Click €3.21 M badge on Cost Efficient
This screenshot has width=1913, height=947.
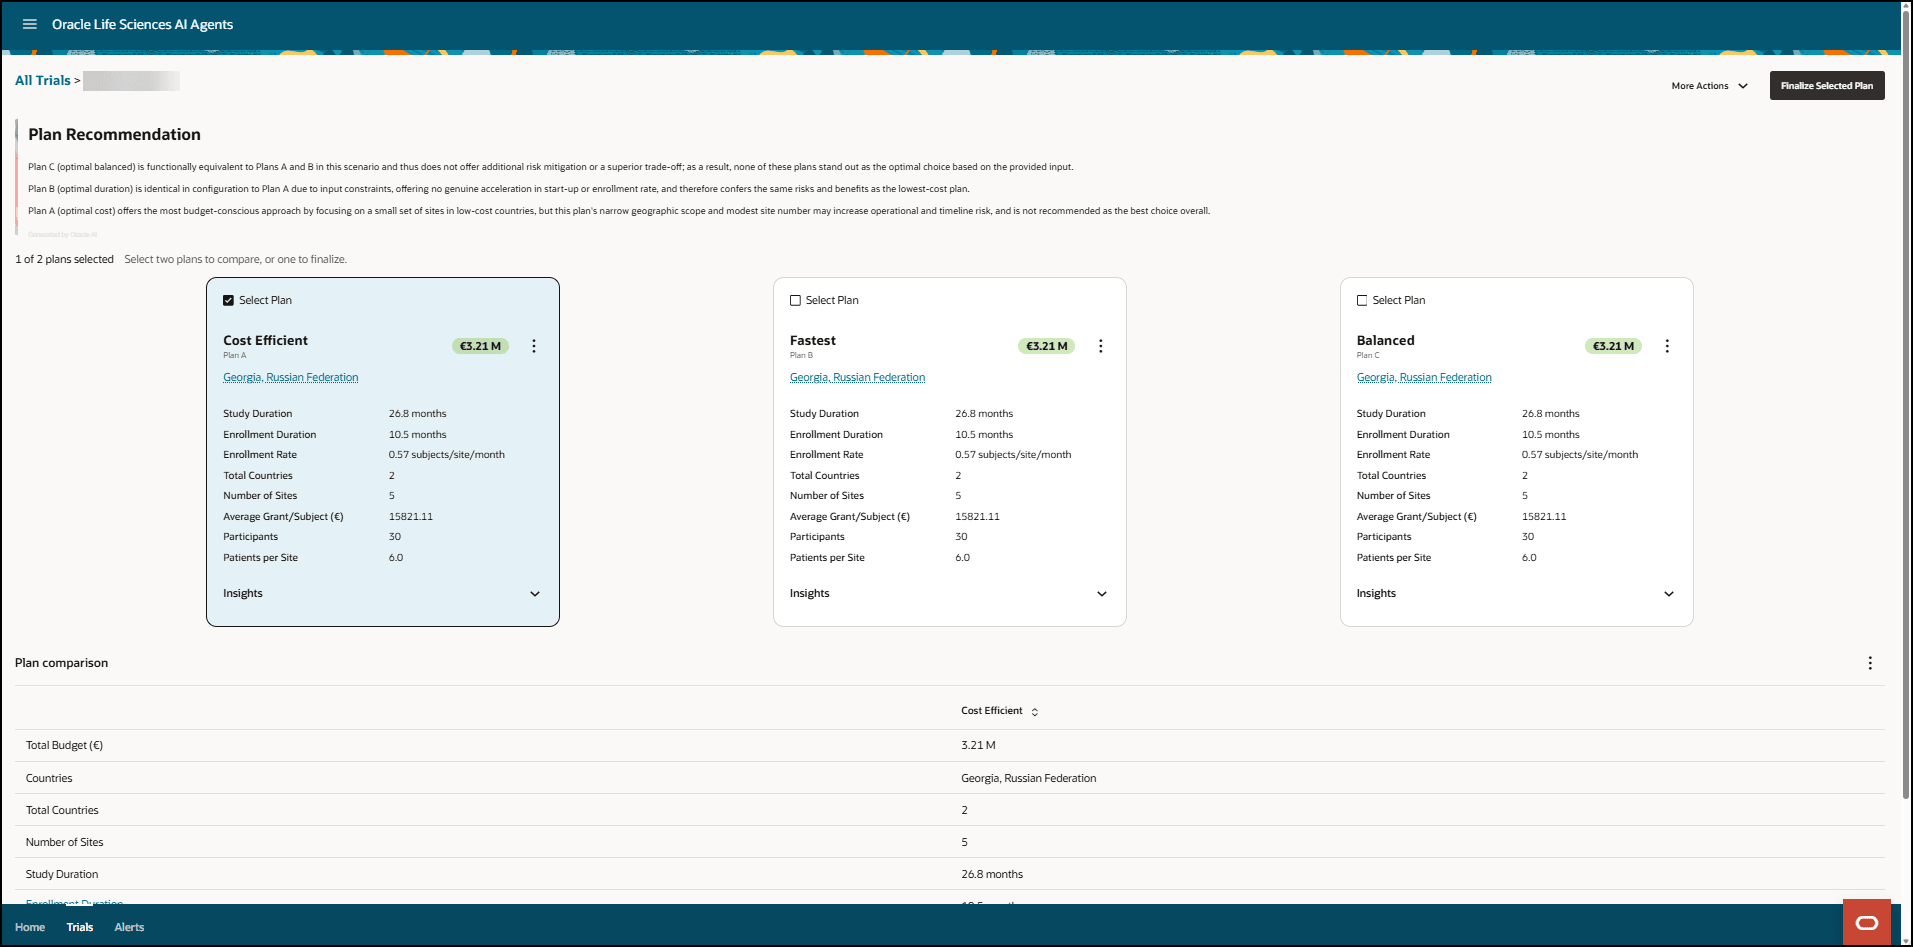(x=481, y=346)
